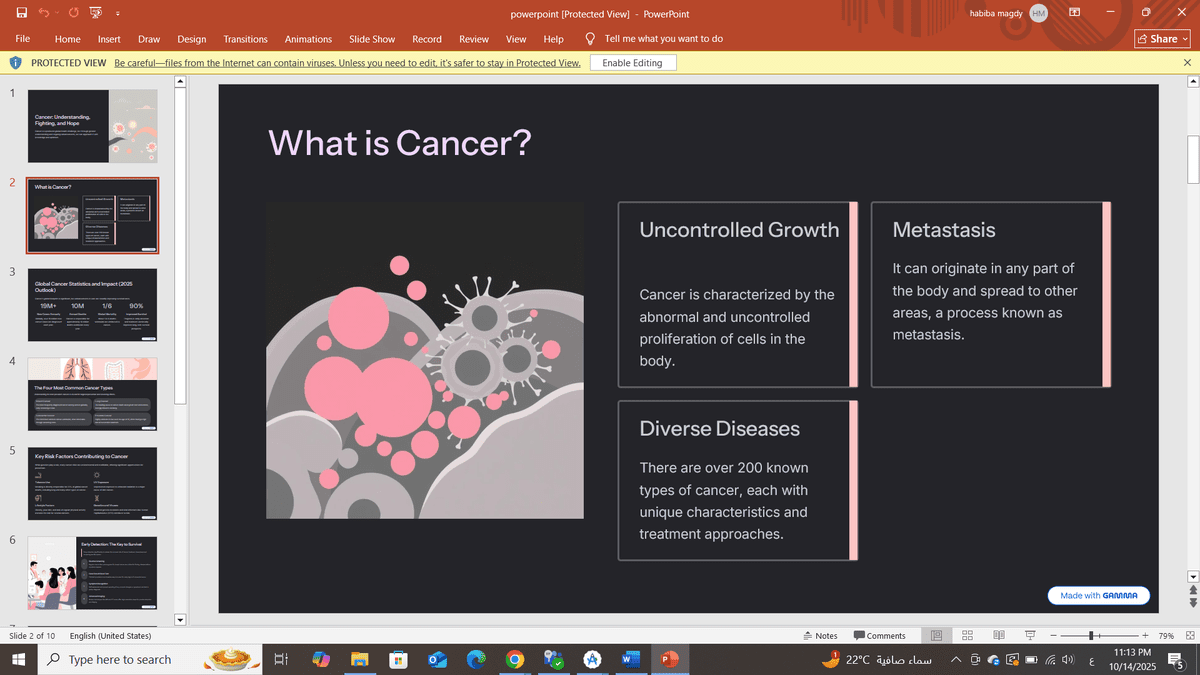The height and width of the screenshot is (675, 1200).
Task: Switch to Slide Sorter view
Action: pos(967,636)
